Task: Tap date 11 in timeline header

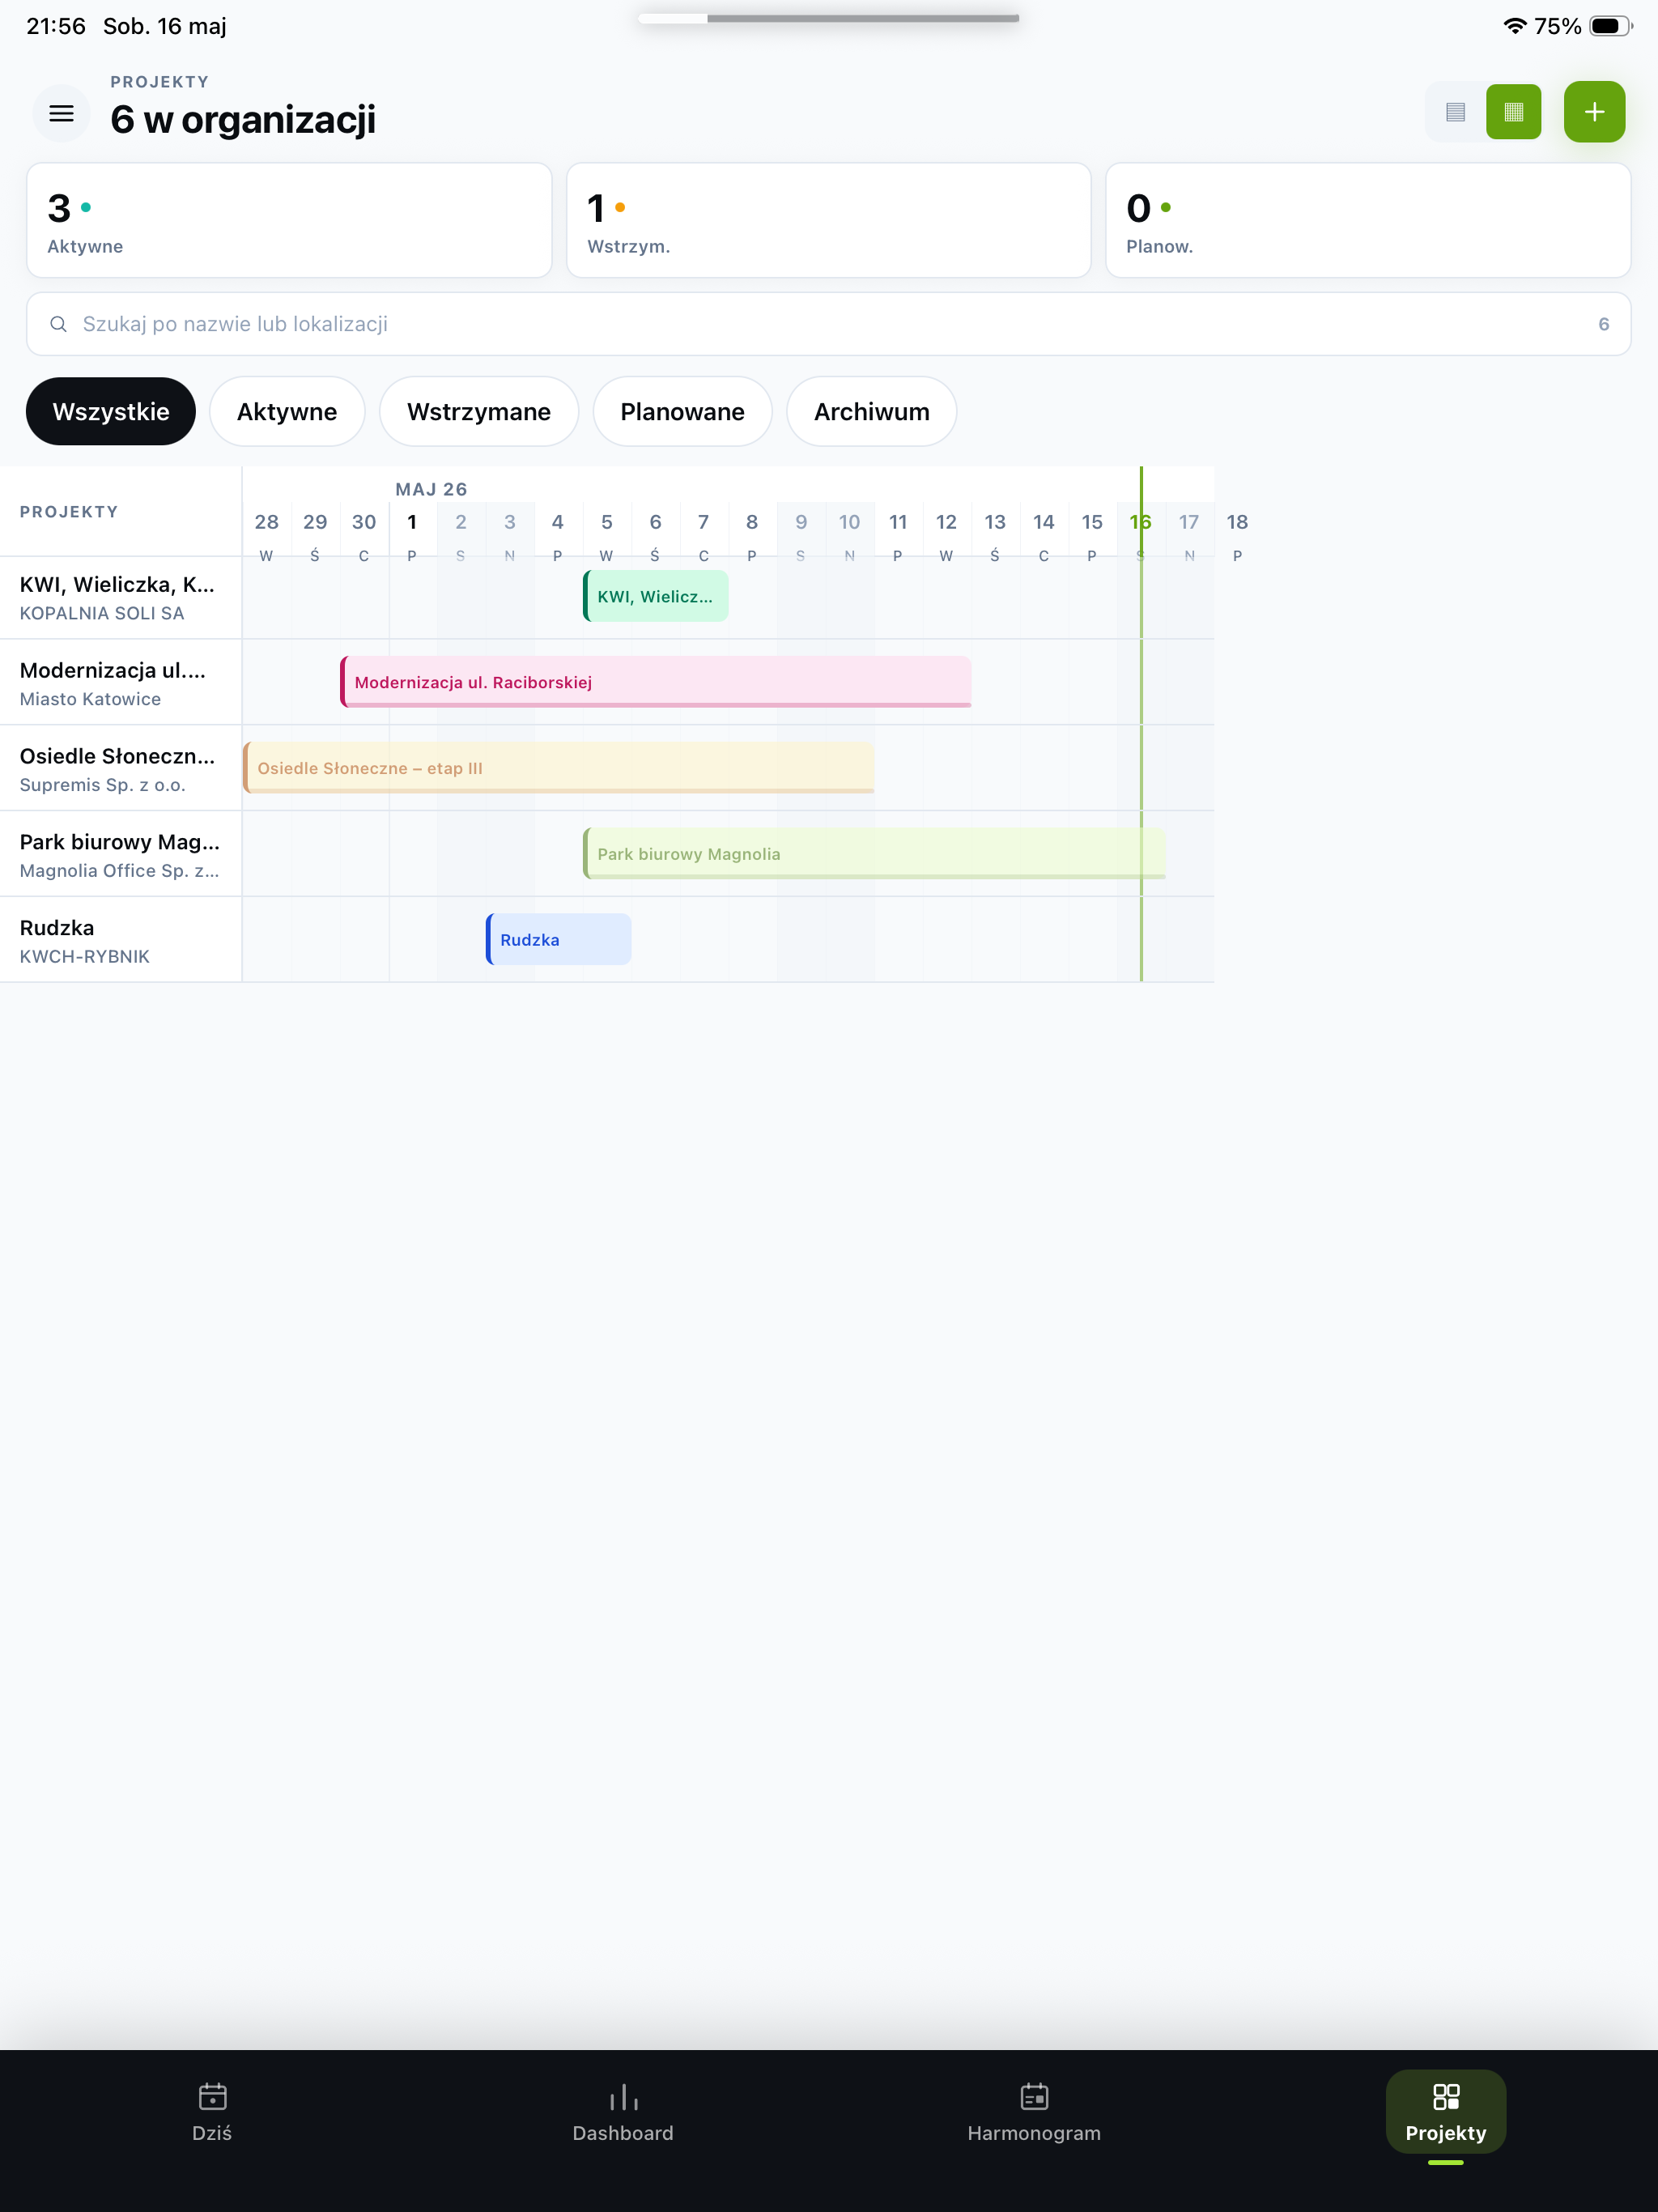Action: point(898,522)
